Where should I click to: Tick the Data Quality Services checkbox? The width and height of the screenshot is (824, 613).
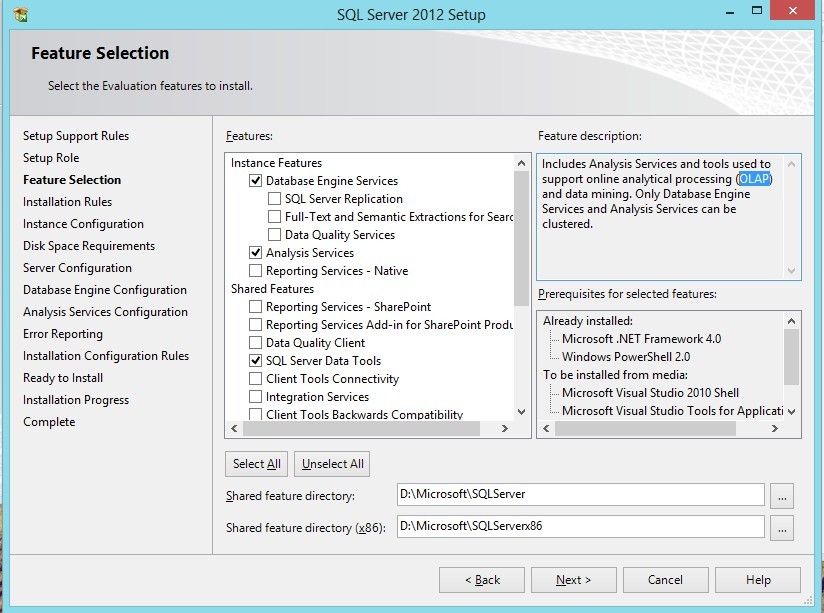tap(274, 234)
